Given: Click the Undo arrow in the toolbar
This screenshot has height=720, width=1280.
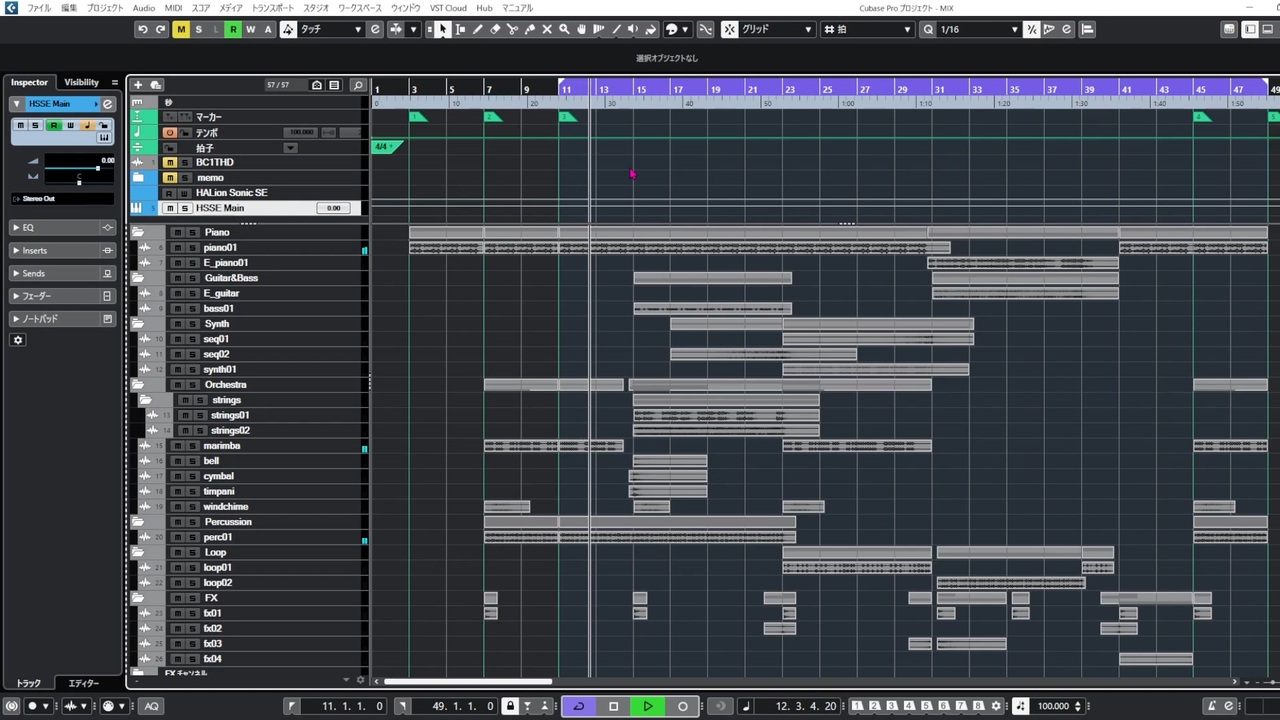Looking at the screenshot, I should click(x=143, y=30).
